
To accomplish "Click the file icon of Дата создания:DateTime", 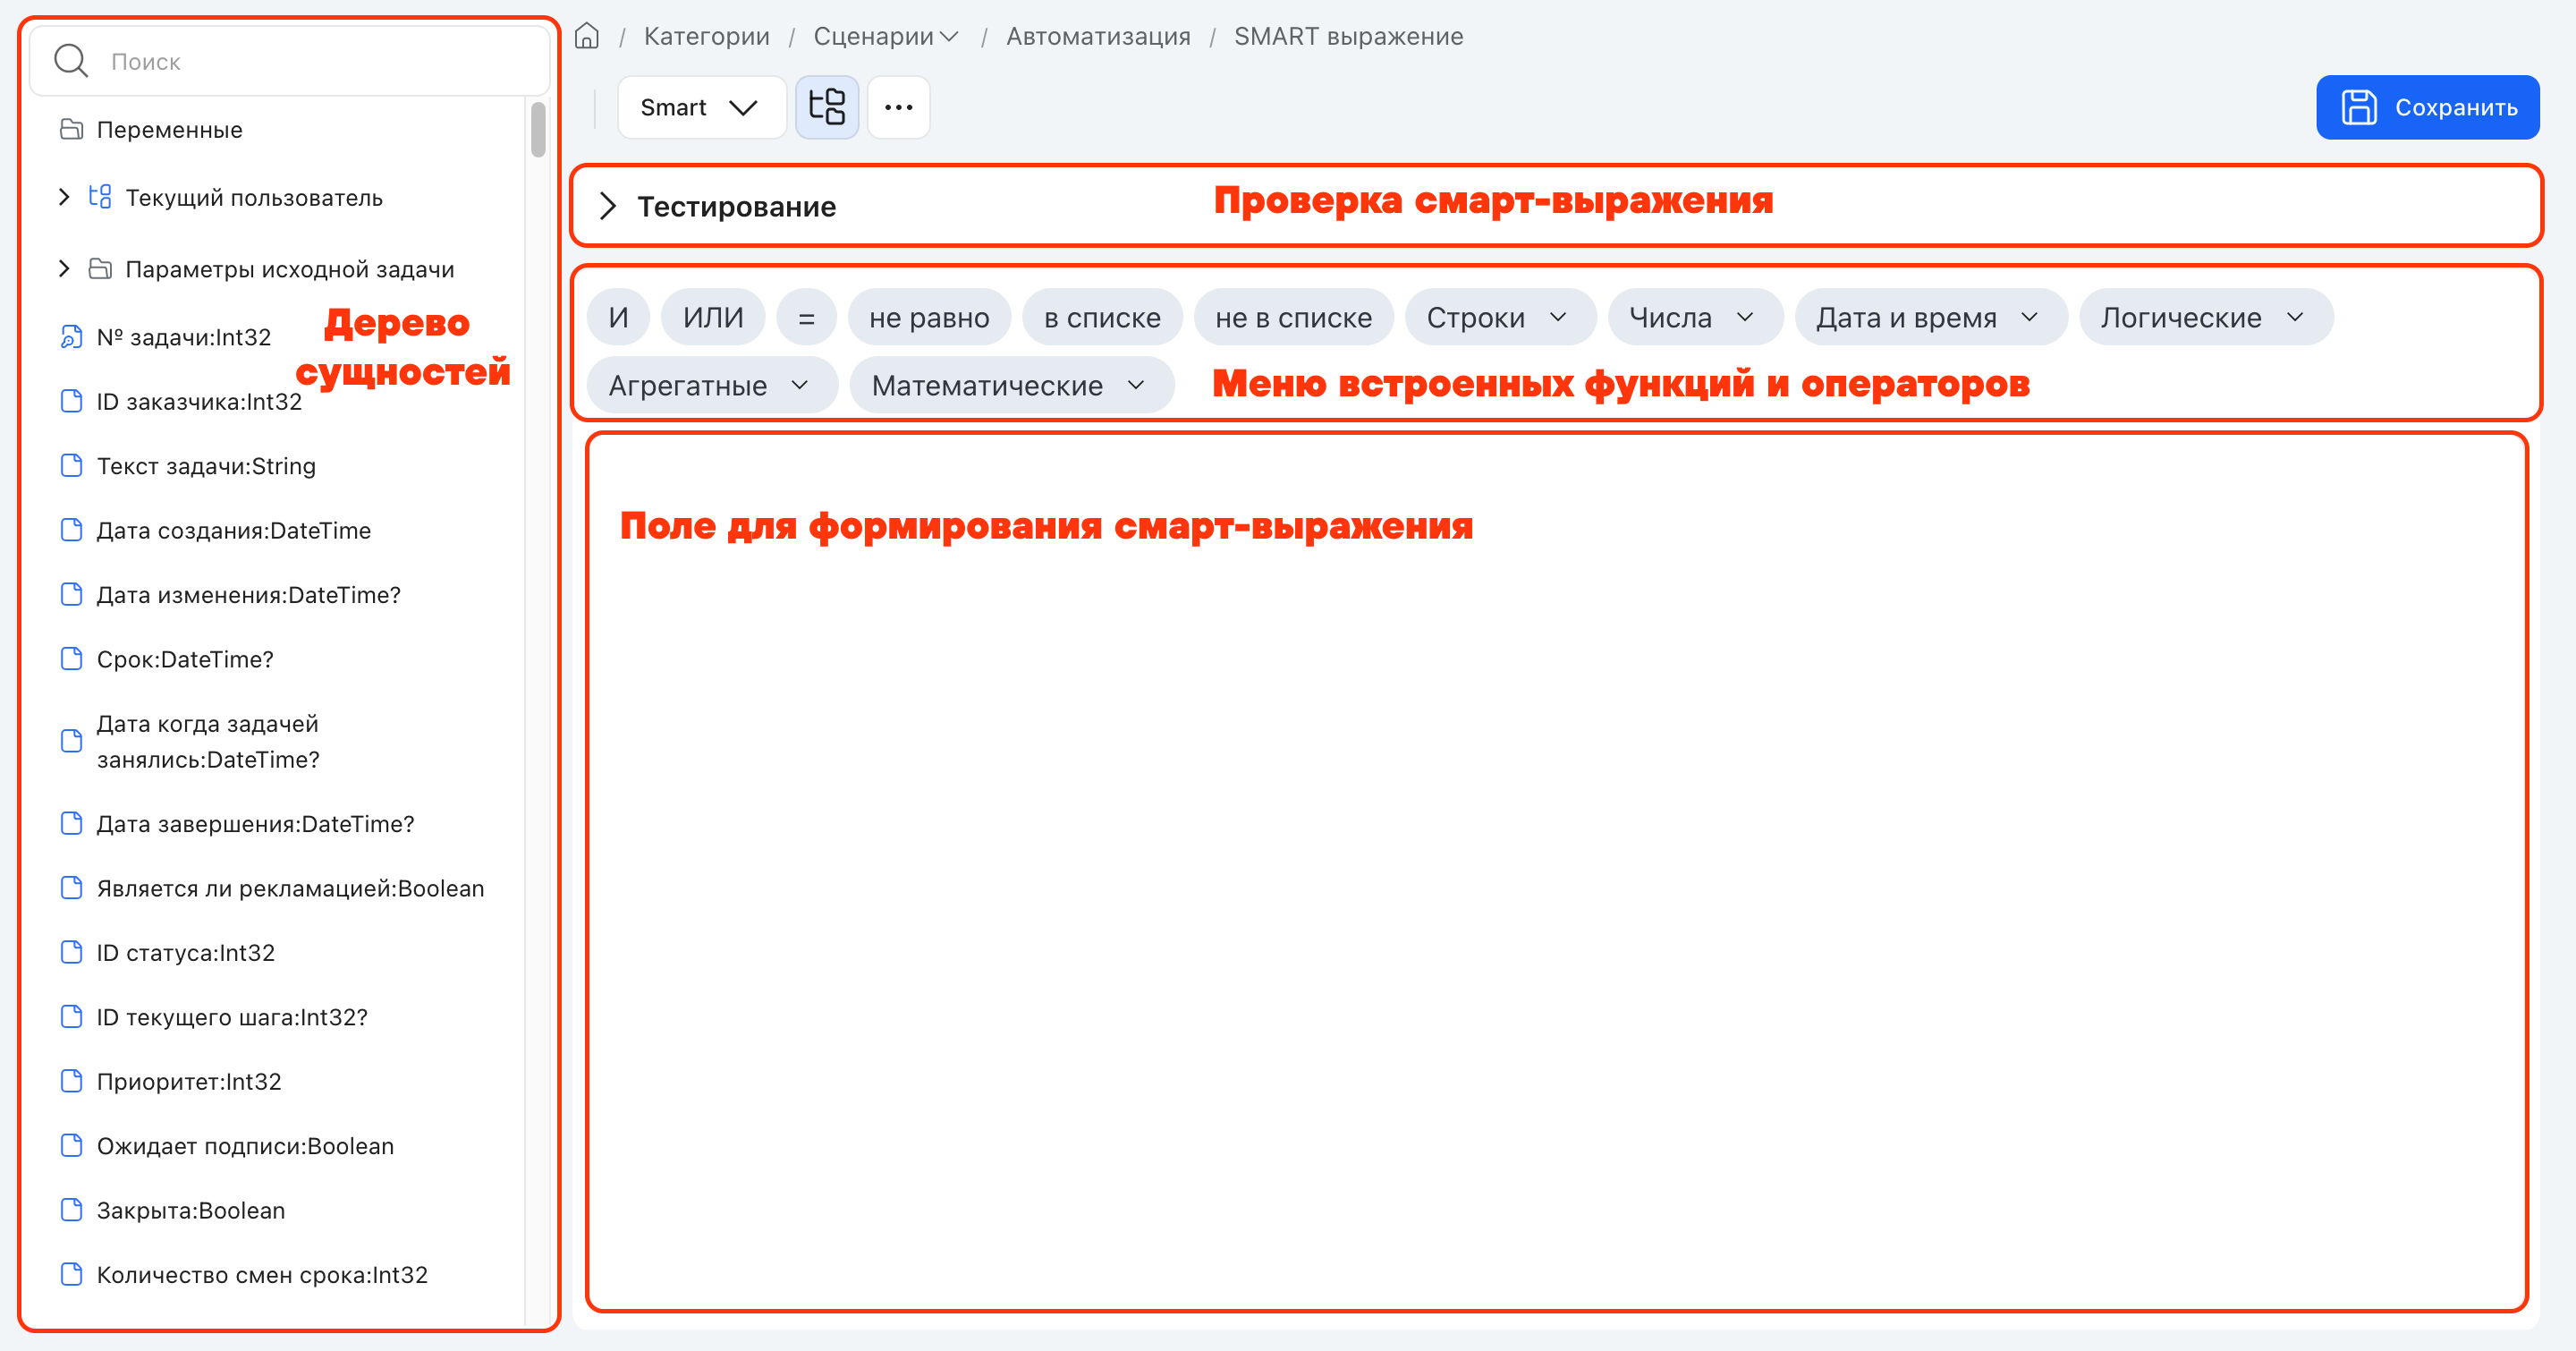I will pos(71,530).
